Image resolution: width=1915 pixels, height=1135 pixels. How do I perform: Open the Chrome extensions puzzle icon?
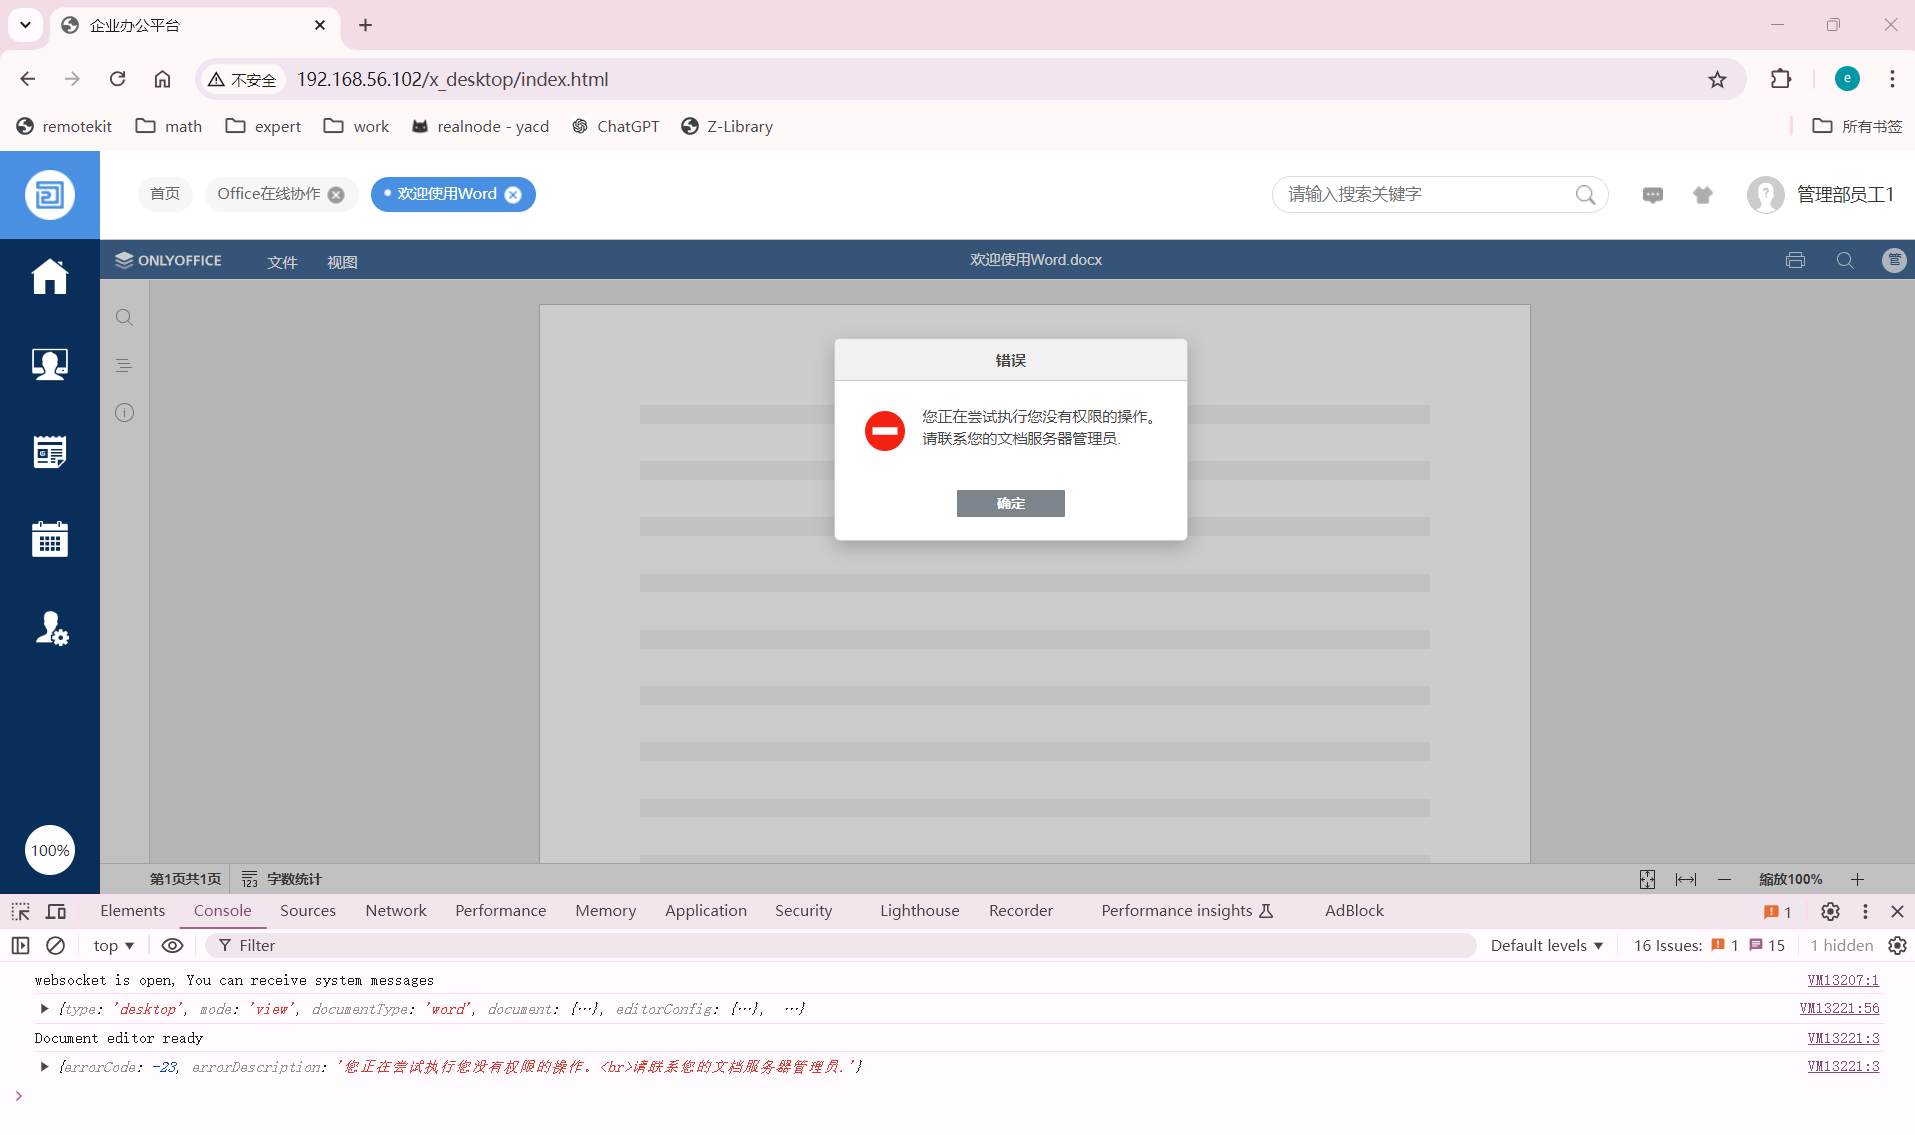pos(1781,79)
